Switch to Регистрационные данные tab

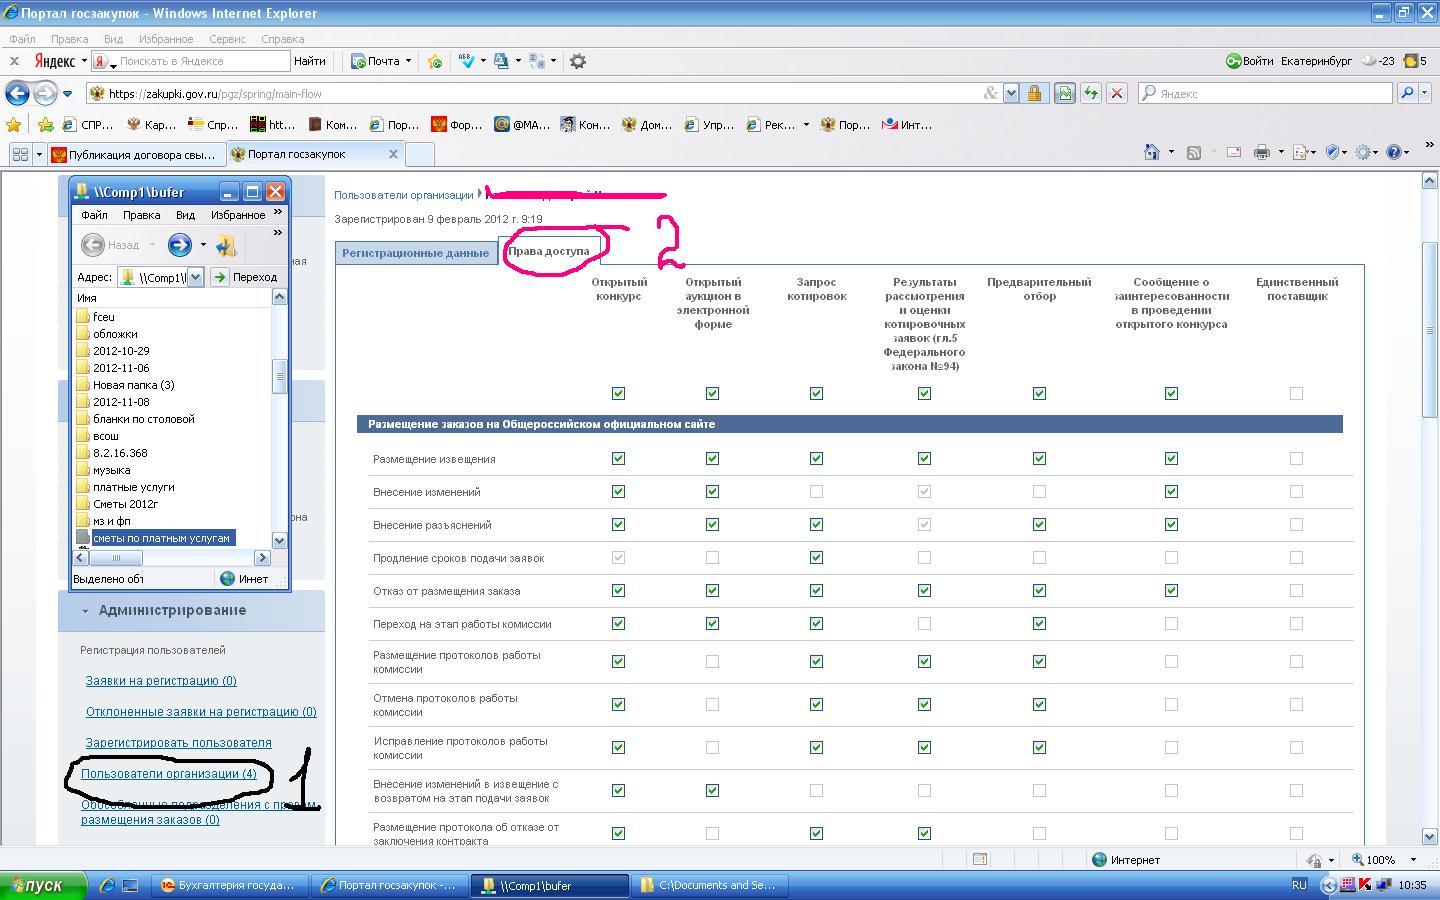point(415,253)
